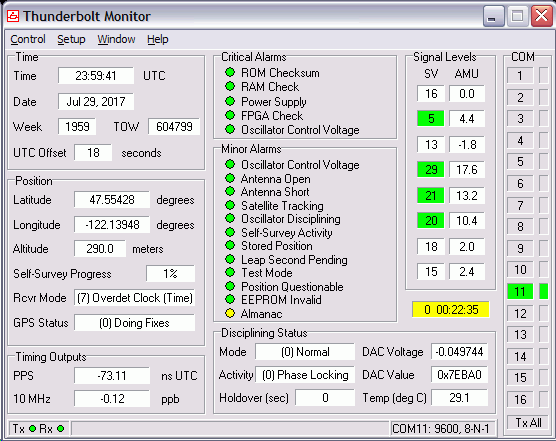This screenshot has width=556, height=441.
Task: Click the Latitude value field
Action: 112,200
